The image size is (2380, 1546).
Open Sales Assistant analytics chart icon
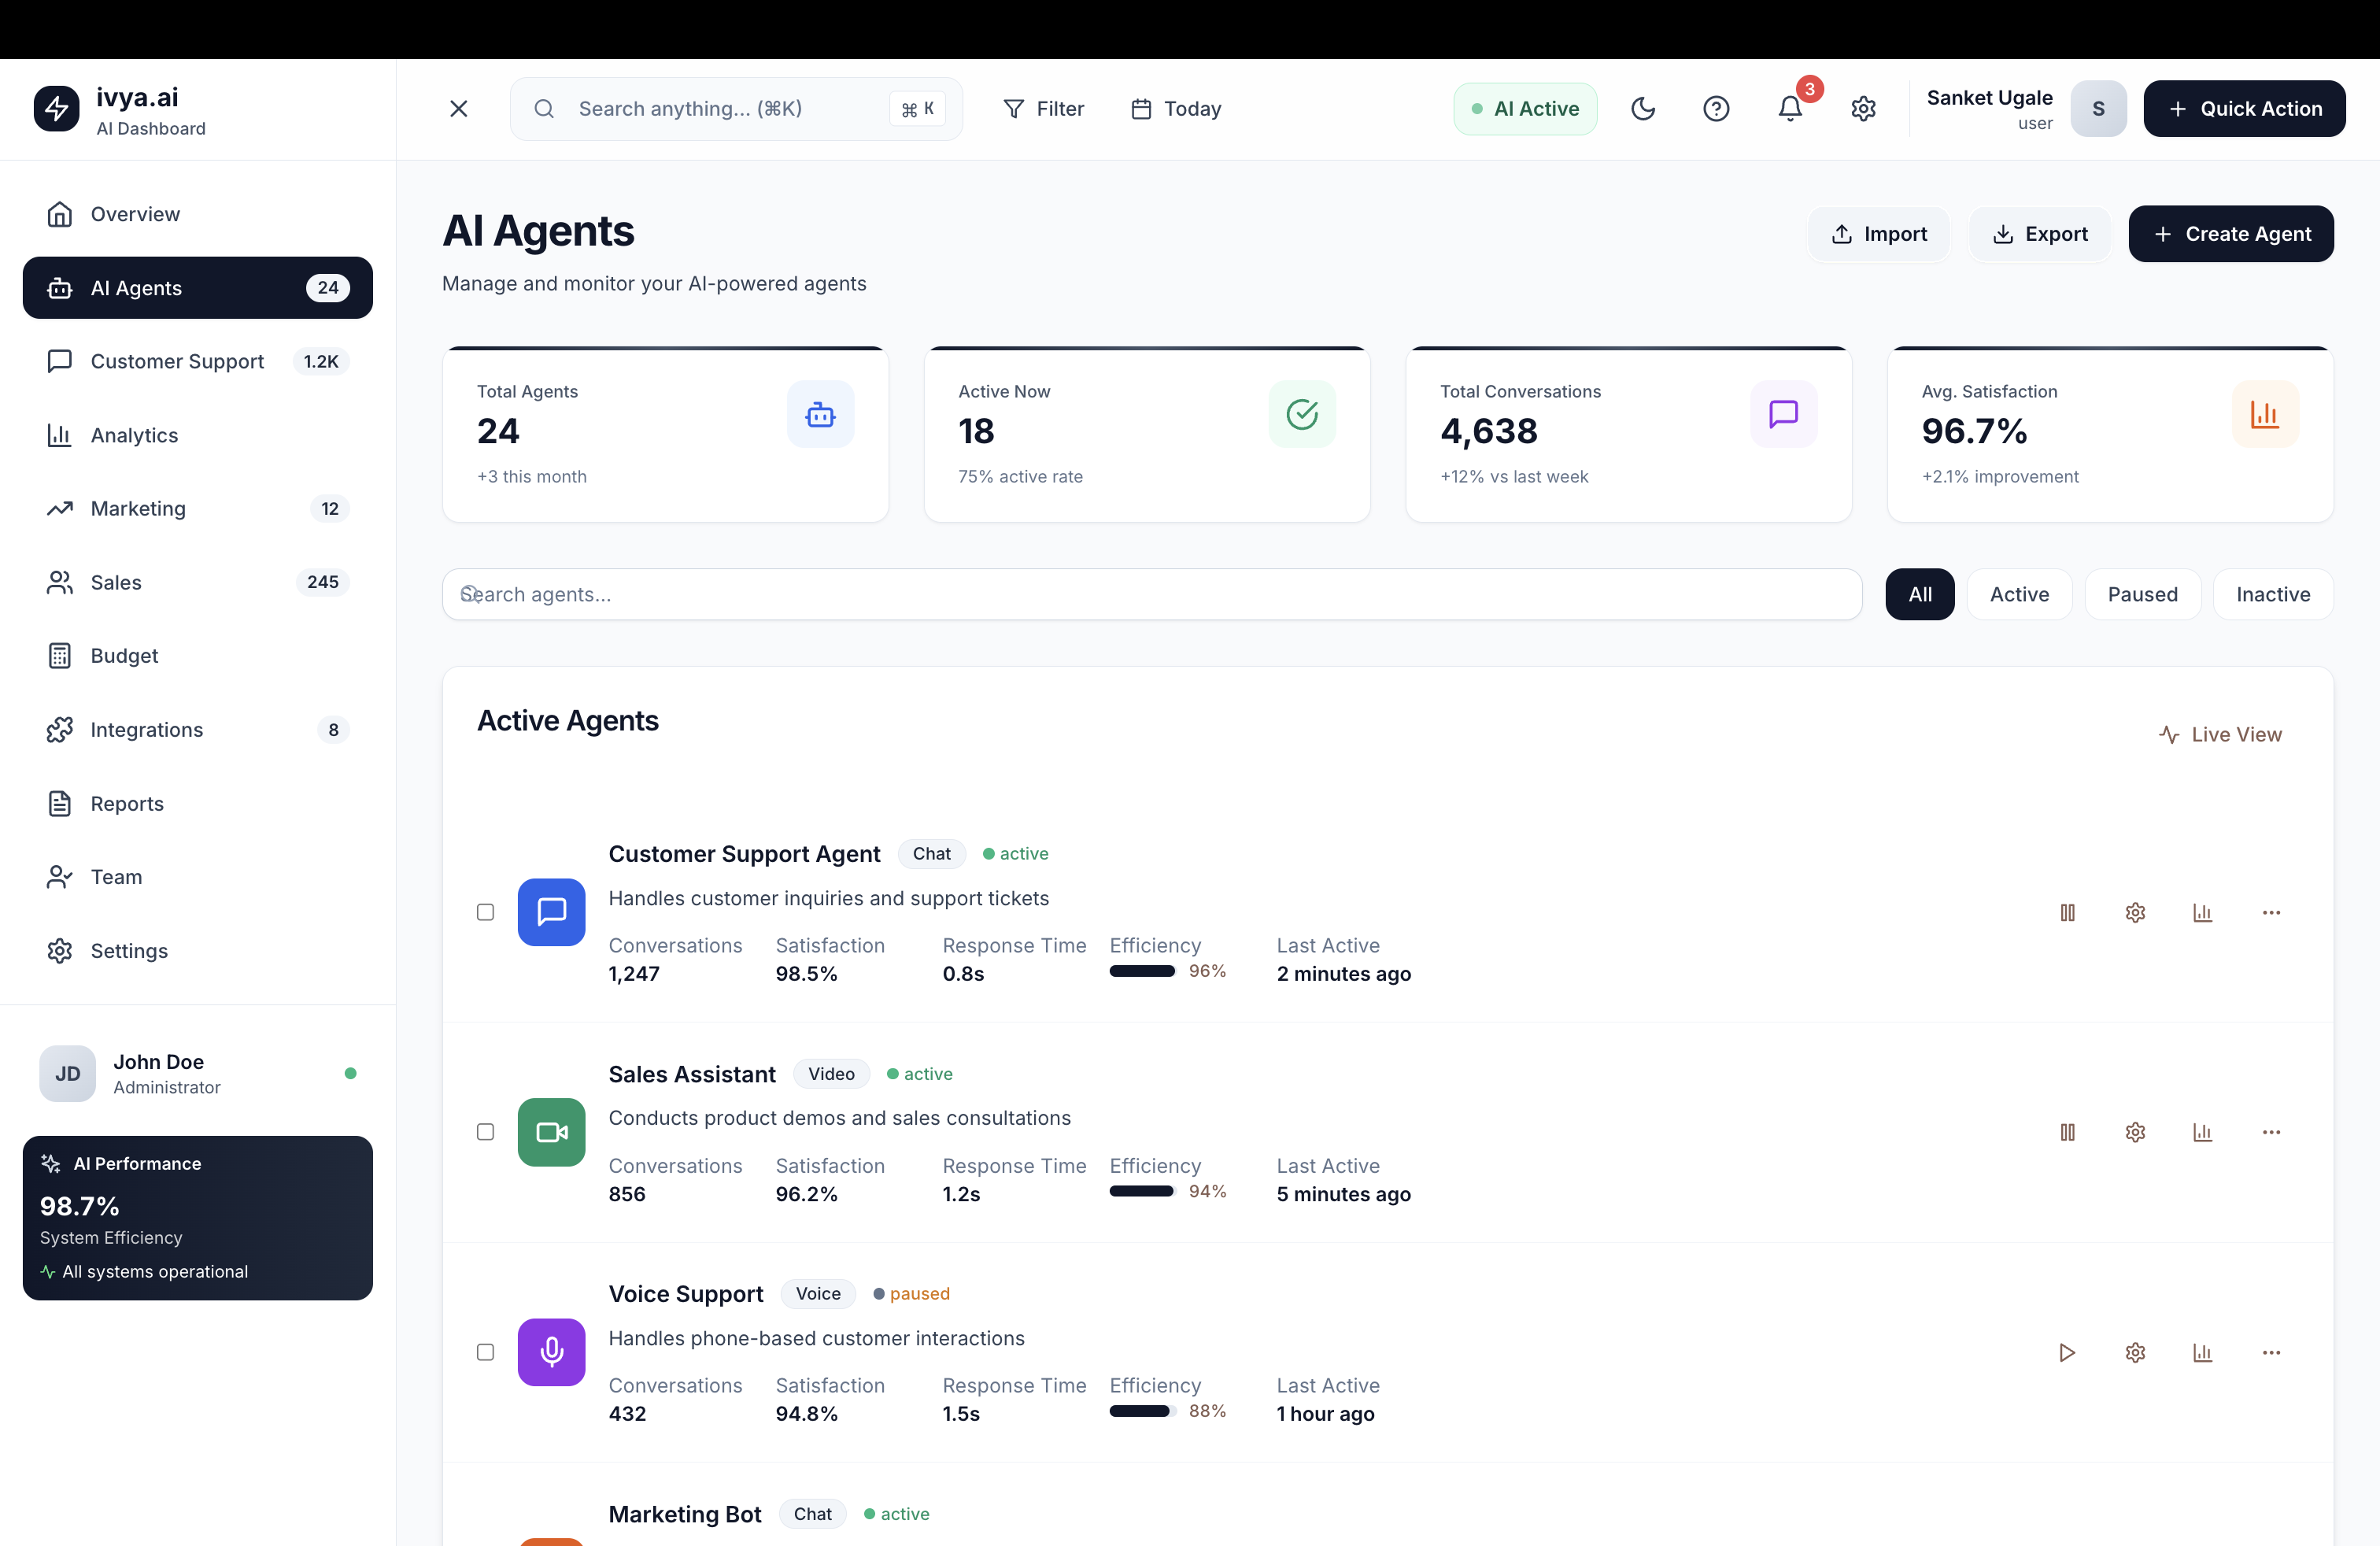2202,1132
